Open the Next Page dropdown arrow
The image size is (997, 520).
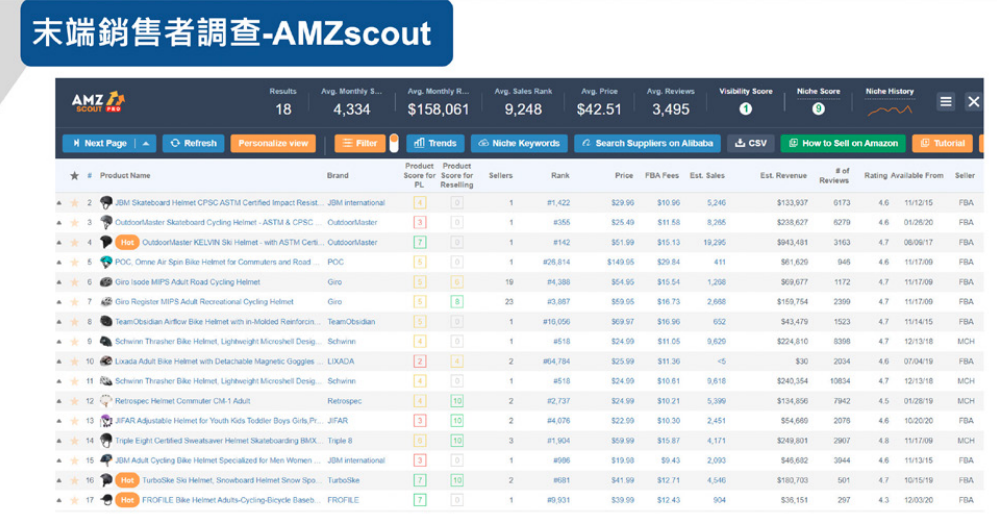[146, 143]
